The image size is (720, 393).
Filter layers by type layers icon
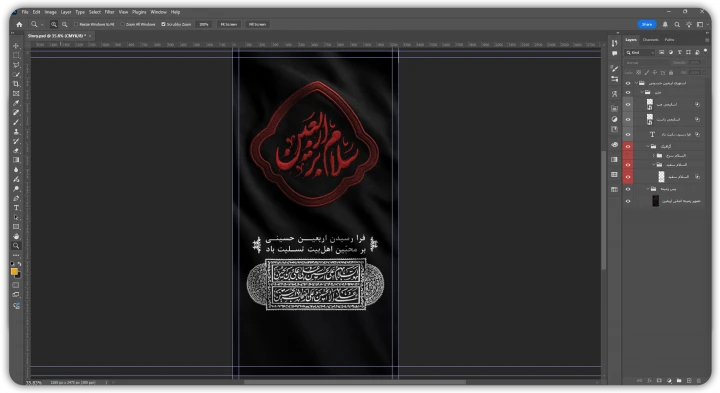click(680, 52)
